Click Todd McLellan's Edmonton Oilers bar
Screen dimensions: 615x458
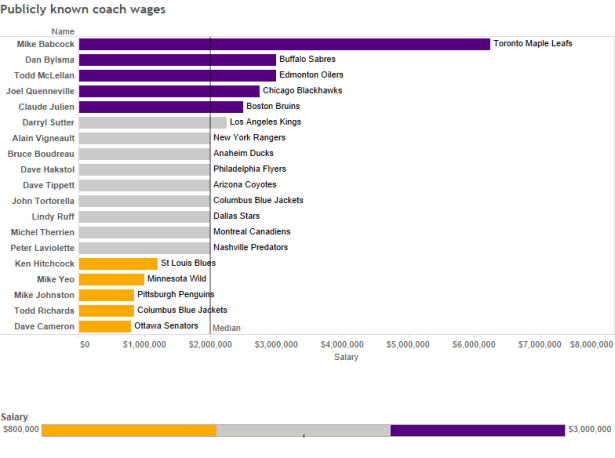click(177, 75)
